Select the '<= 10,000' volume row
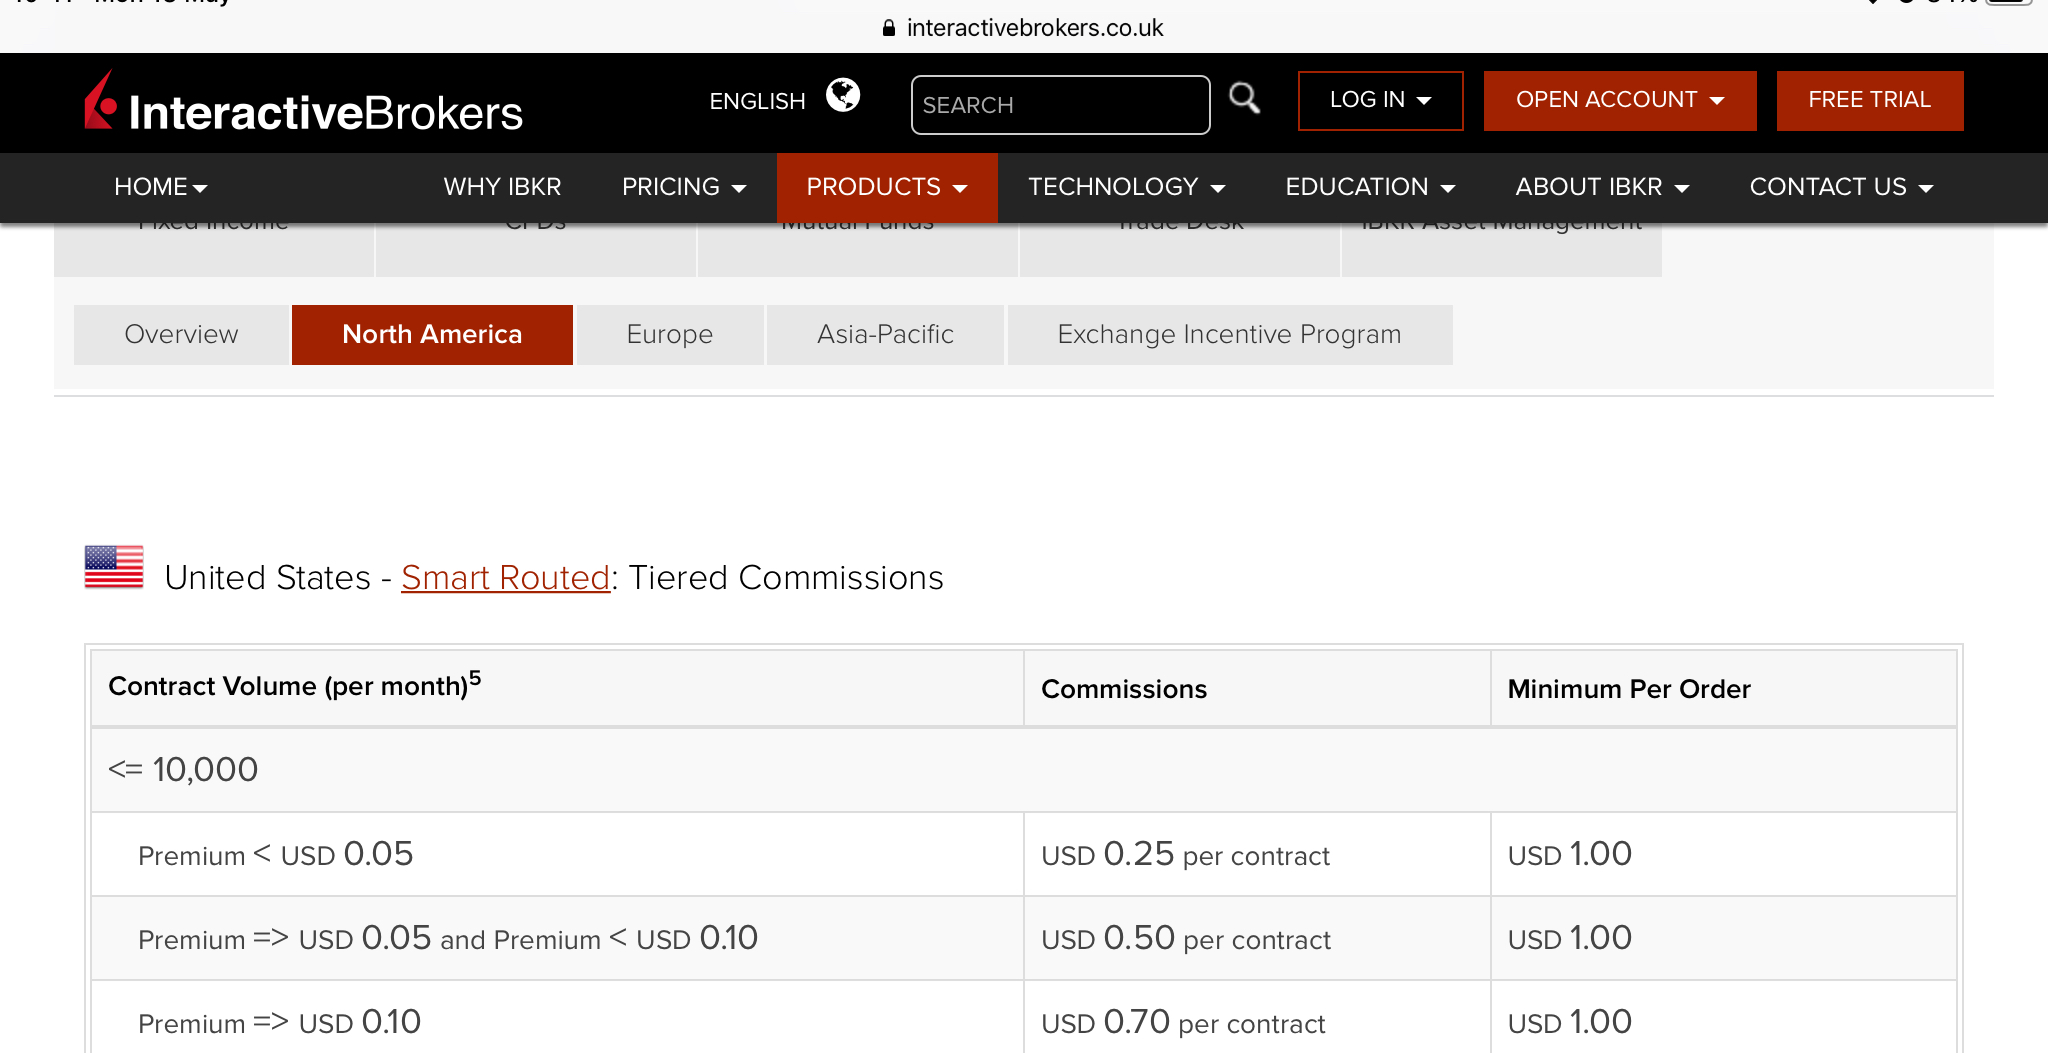 pyautogui.click(x=1024, y=769)
